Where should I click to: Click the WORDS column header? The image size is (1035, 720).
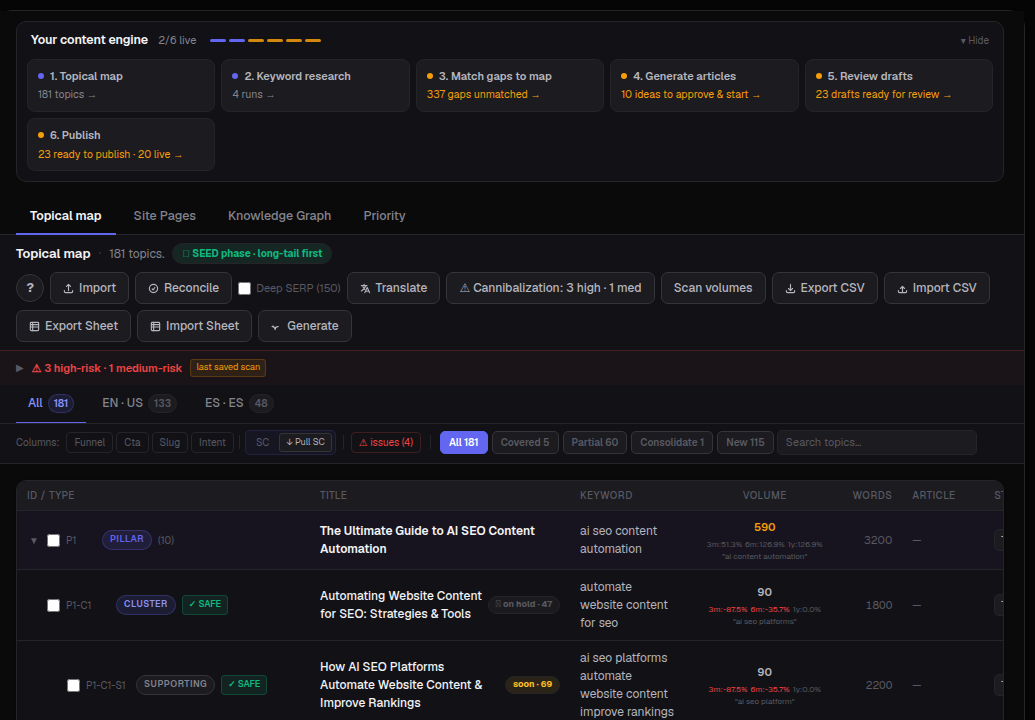tap(872, 495)
